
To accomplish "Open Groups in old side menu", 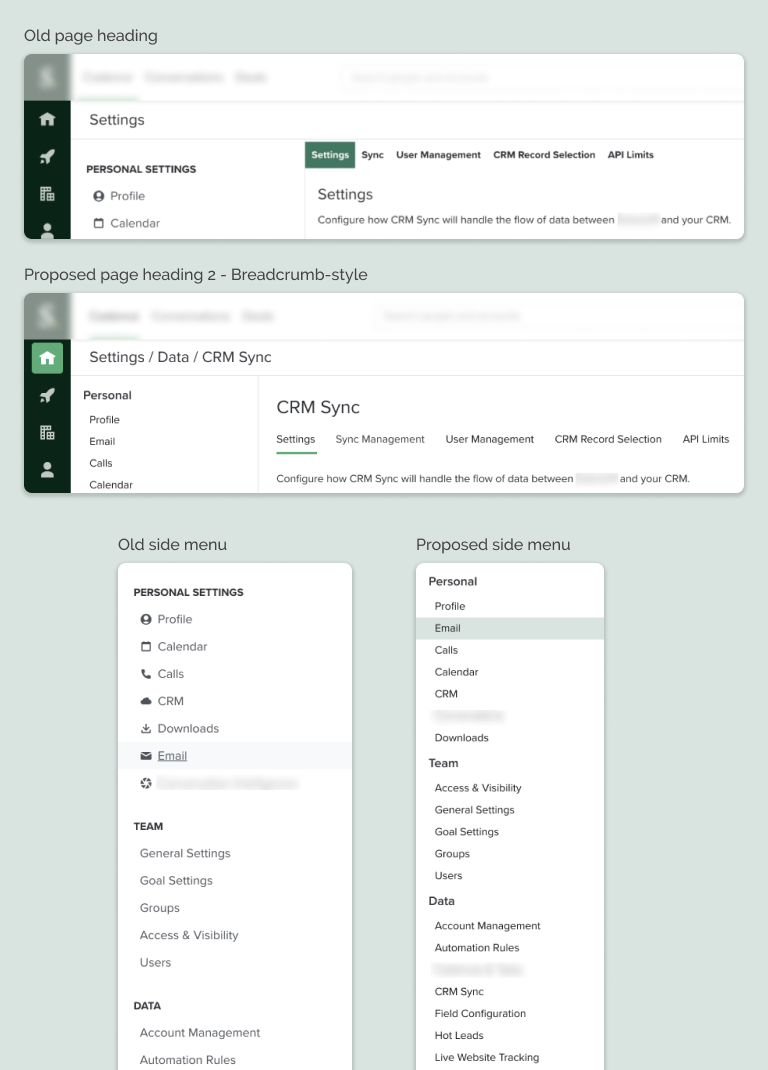I will click(x=160, y=908).
